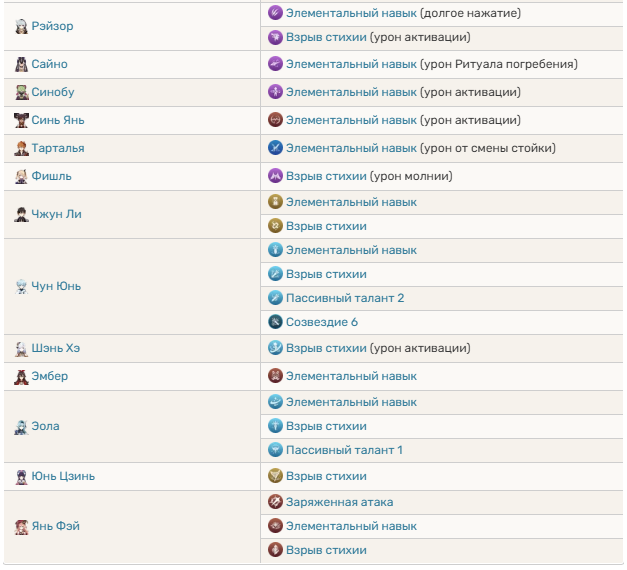The width and height of the screenshot is (627, 570).
Task: Click Razor's Взрыв стихии talent icon
Action: pos(275,37)
